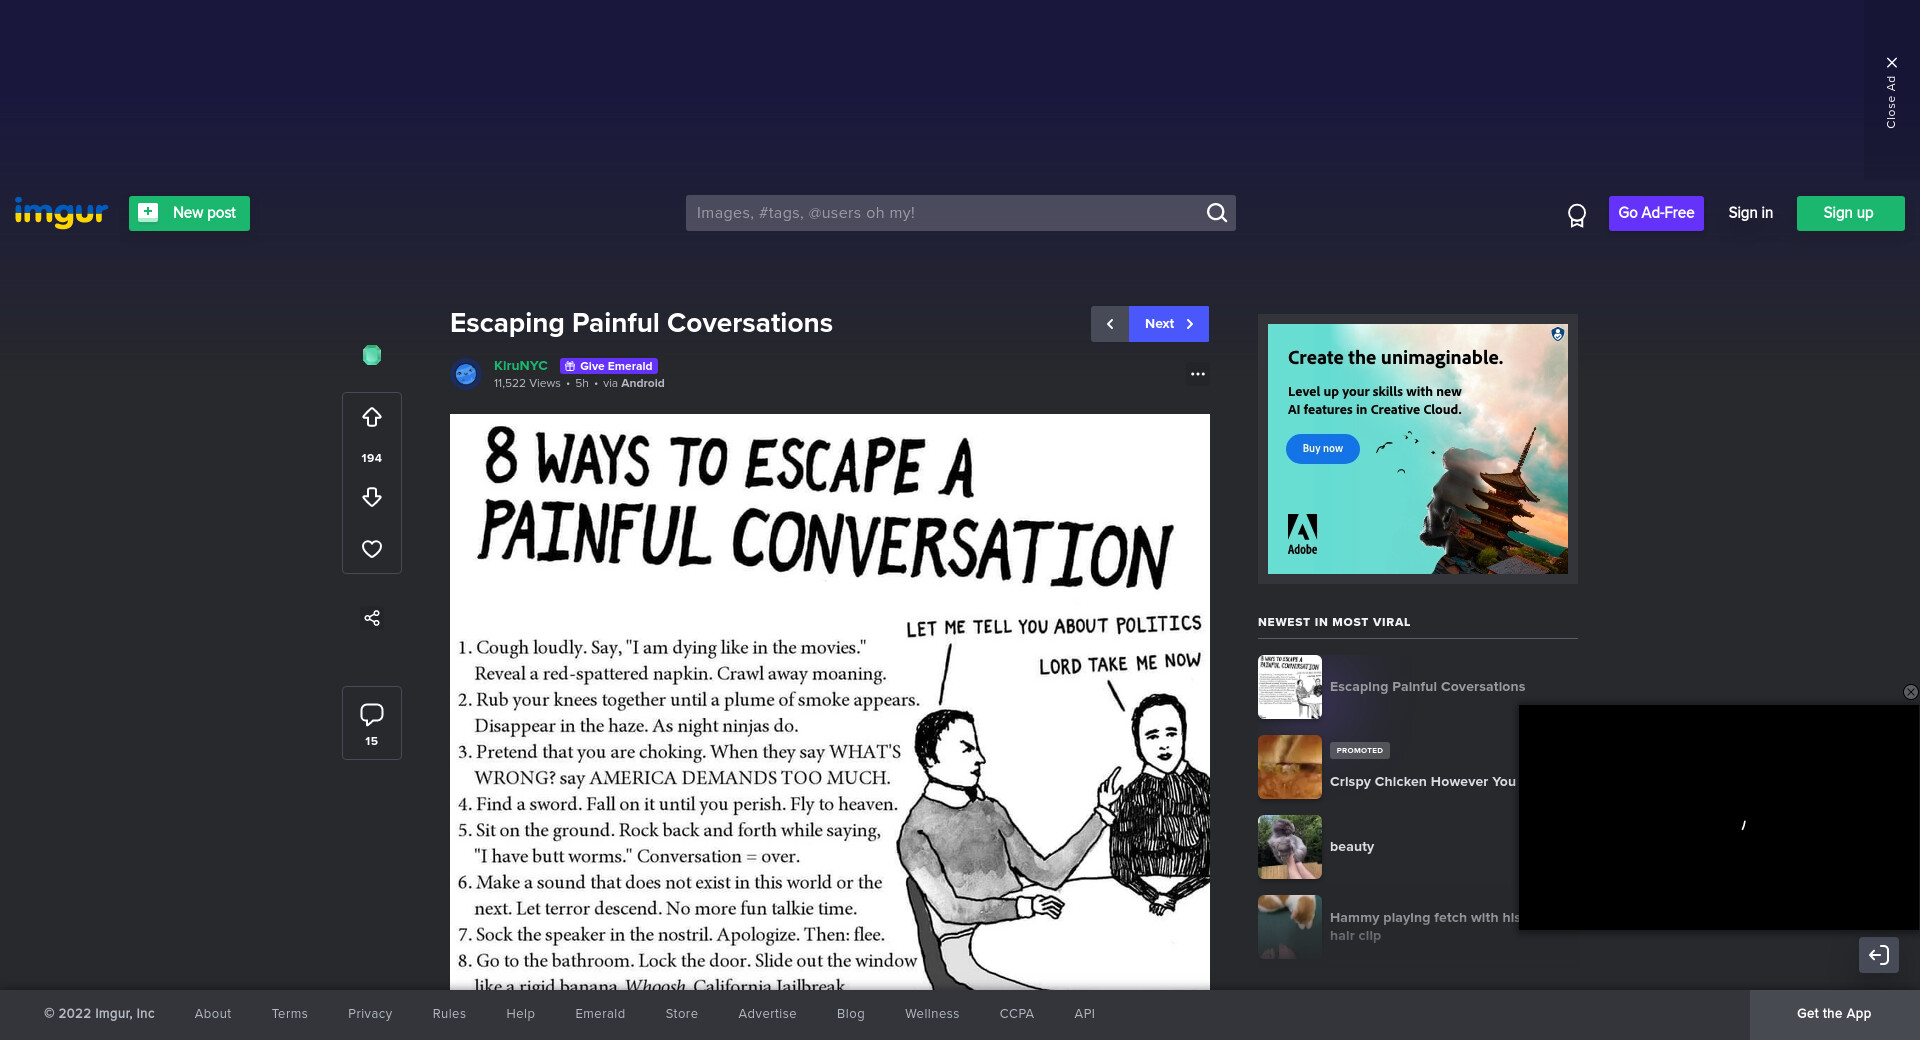Favorite the post with the heart icon
Viewport: 1920px width, 1040px height.
tap(372, 549)
